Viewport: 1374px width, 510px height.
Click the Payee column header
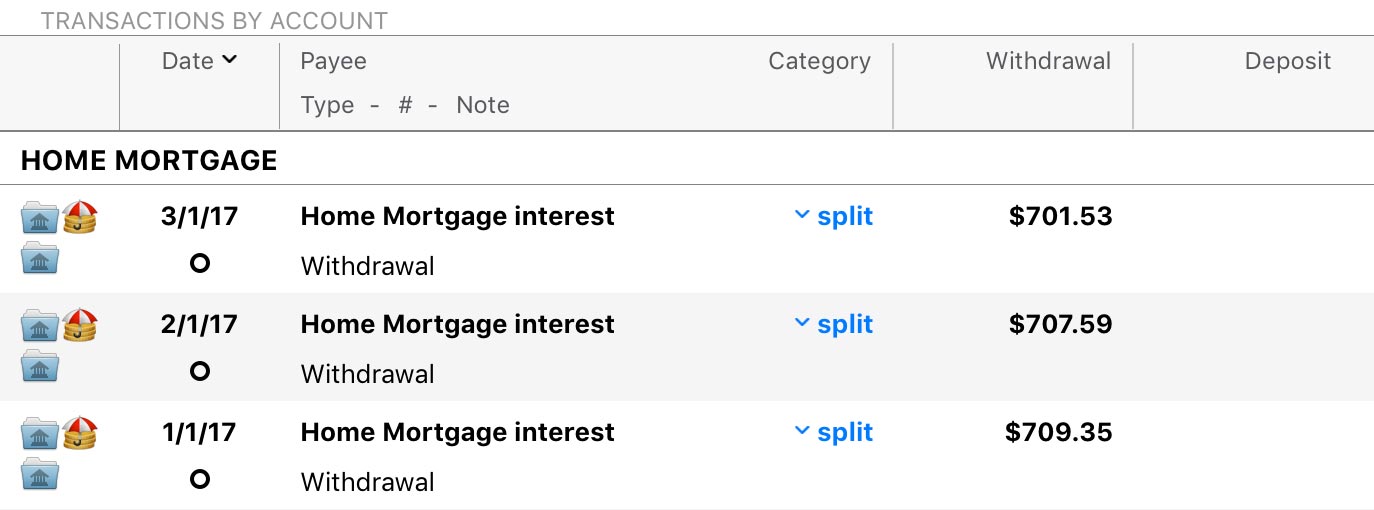point(333,61)
